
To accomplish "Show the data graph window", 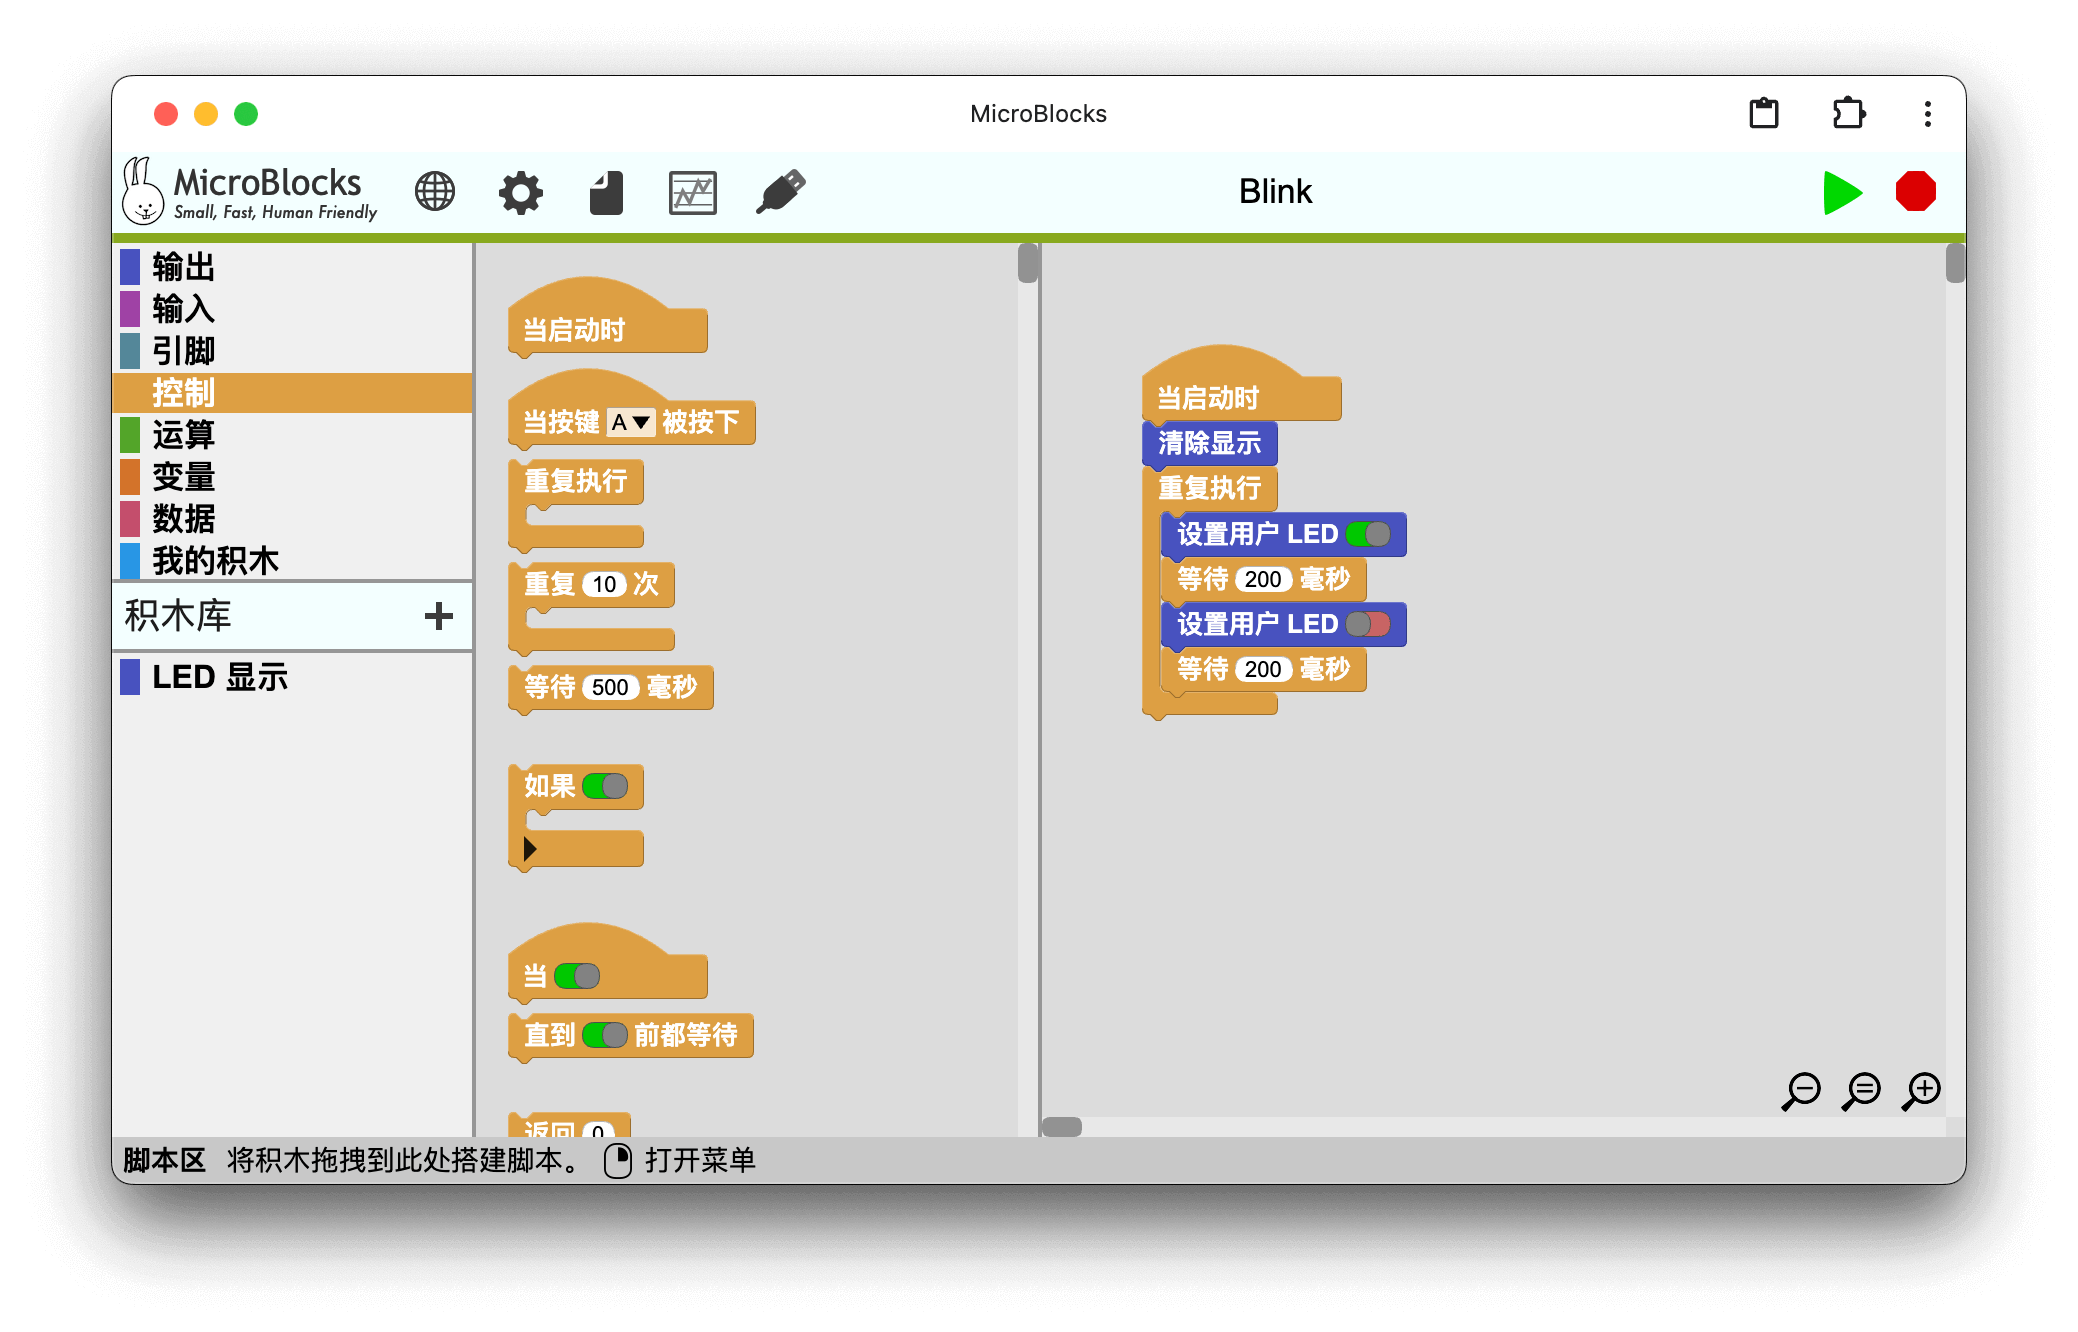I will click(x=692, y=192).
